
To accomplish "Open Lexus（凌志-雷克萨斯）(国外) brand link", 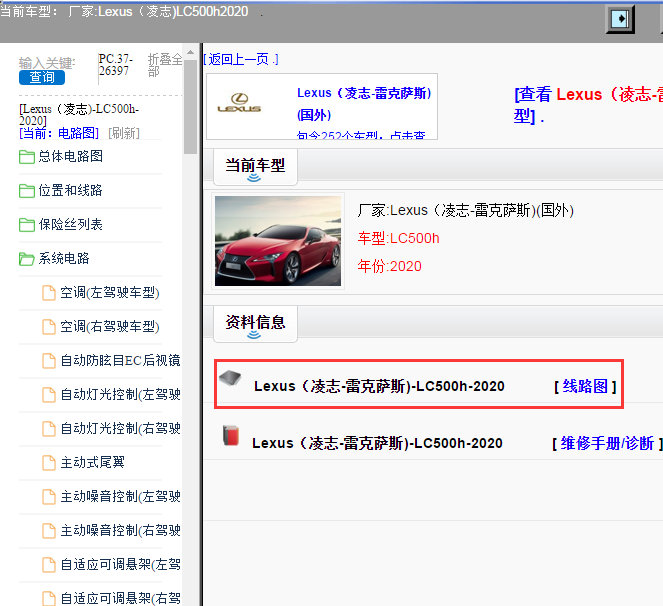I will [364, 104].
